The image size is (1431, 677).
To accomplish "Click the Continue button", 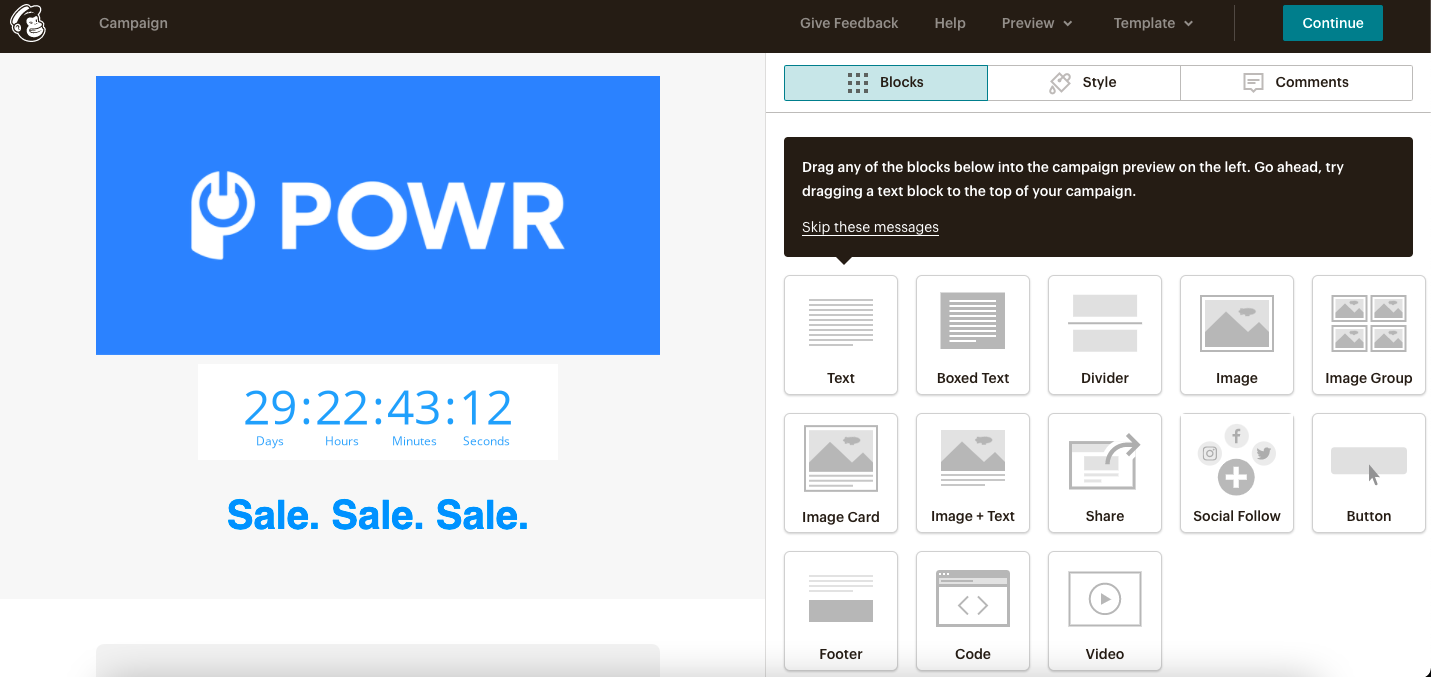I will (1333, 23).
